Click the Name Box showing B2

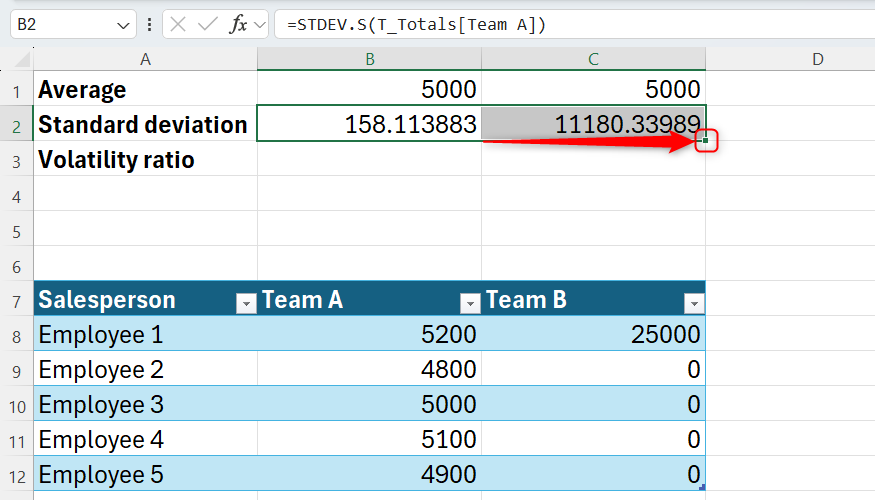(x=60, y=25)
